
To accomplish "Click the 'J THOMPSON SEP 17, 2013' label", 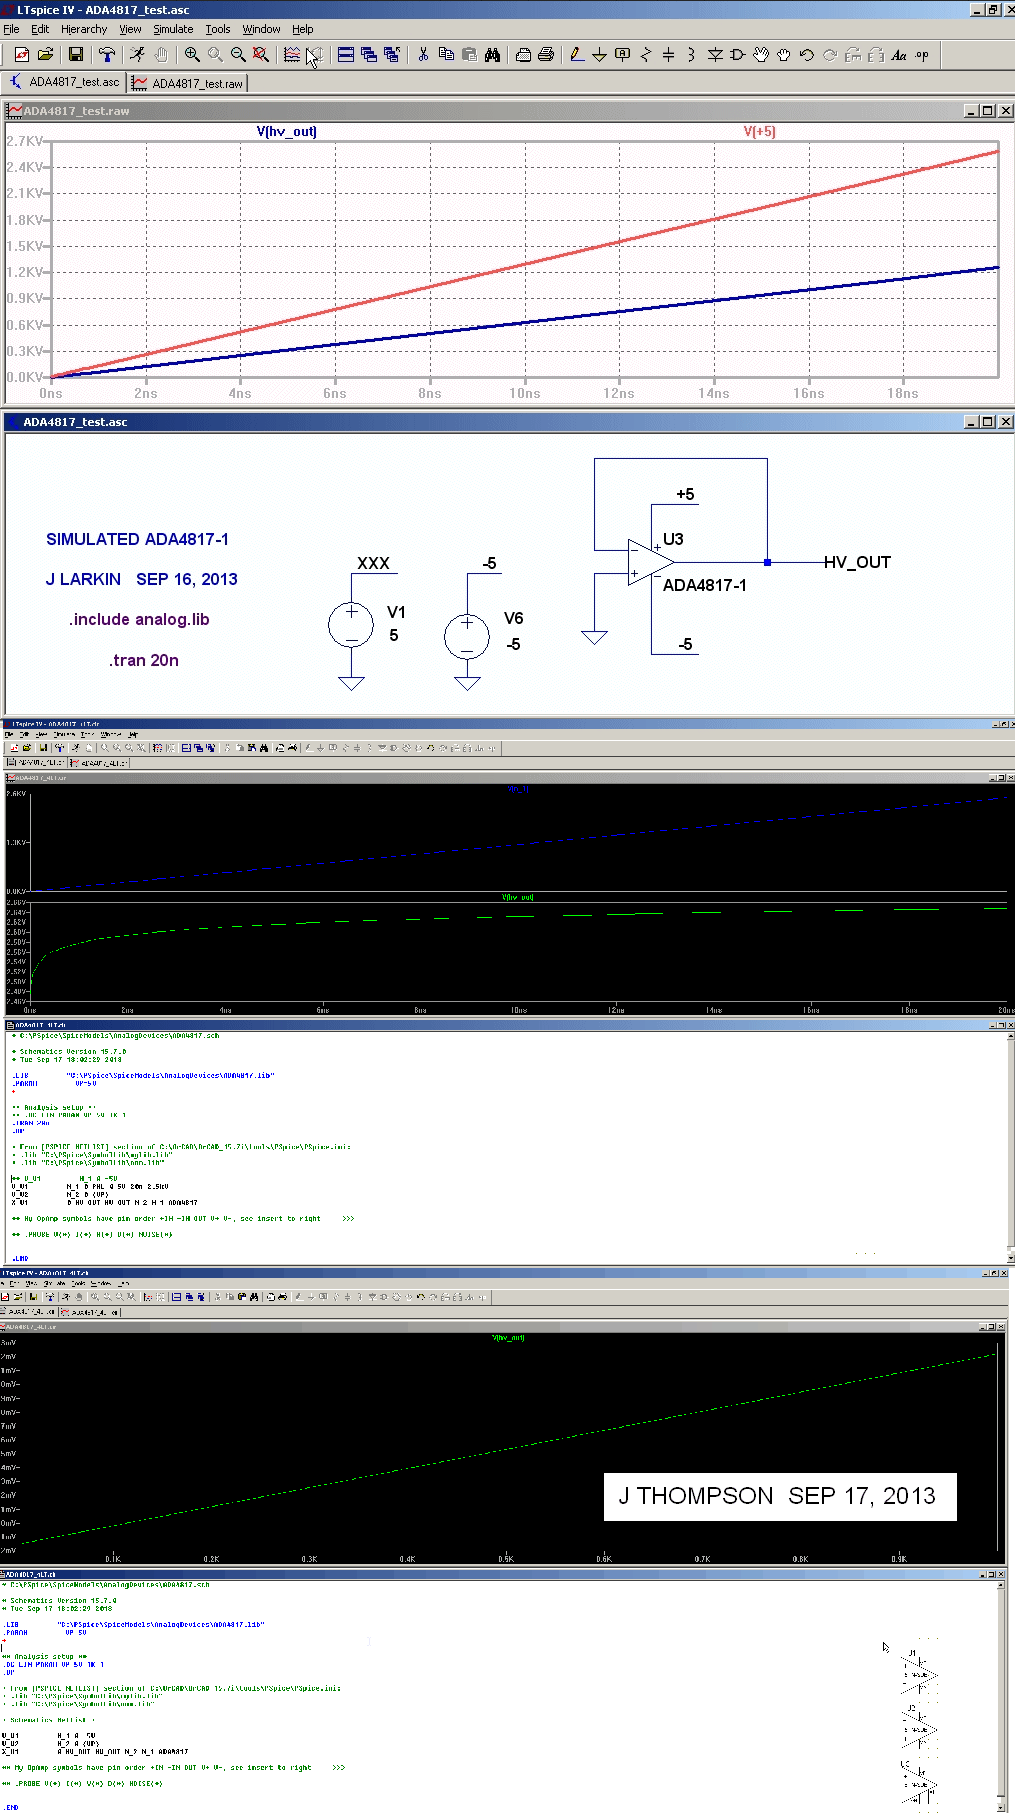I will 778,1496.
